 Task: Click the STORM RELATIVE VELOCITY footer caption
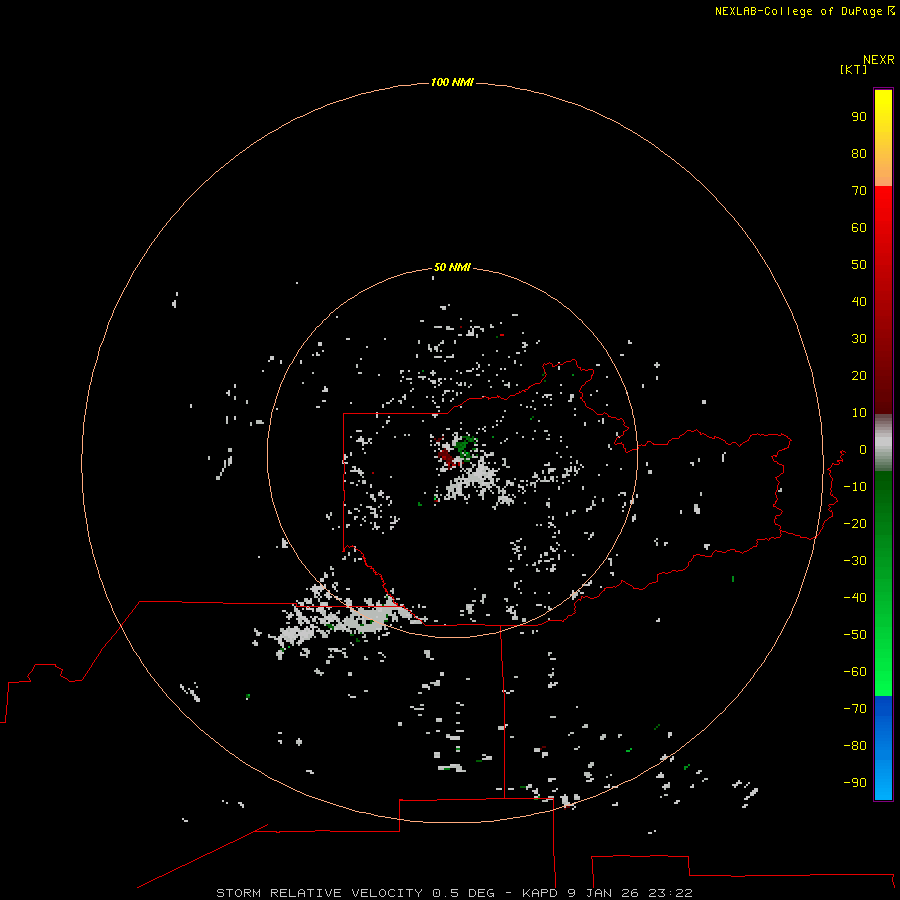(x=455, y=893)
